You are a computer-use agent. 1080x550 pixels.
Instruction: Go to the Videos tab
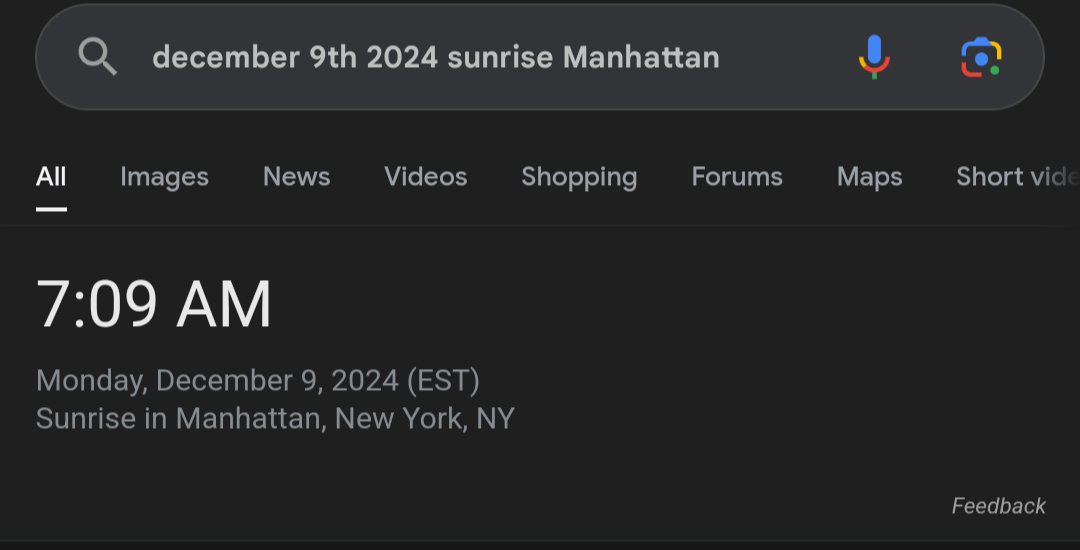(x=426, y=177)
